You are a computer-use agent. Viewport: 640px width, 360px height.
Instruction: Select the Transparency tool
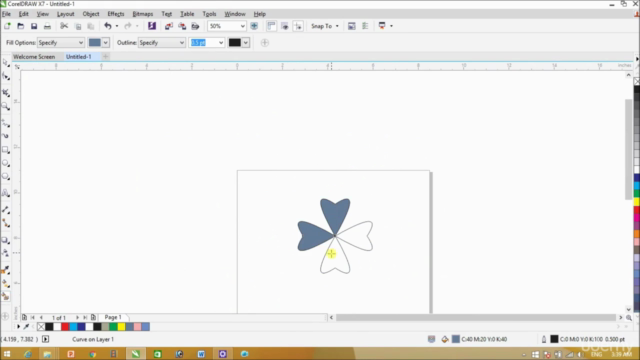click(6, 253)
